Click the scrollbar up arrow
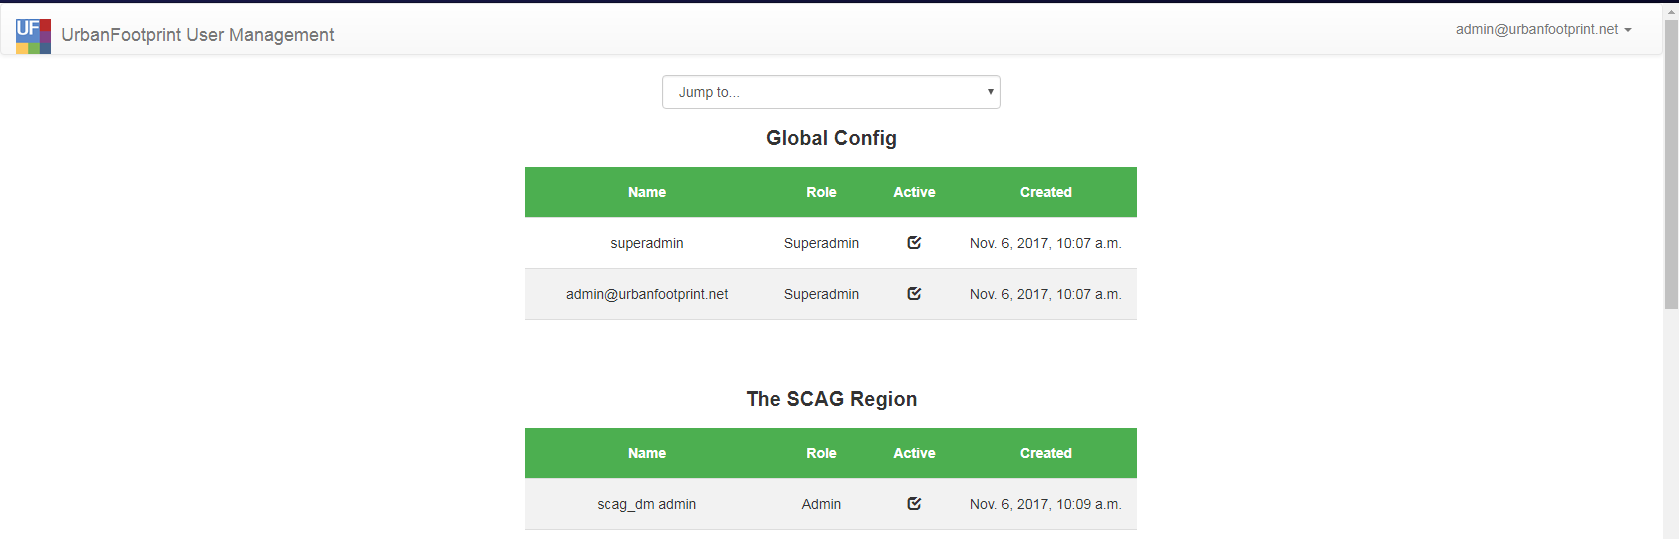Screen dimensions: 1679x539 coord(1671,10)
